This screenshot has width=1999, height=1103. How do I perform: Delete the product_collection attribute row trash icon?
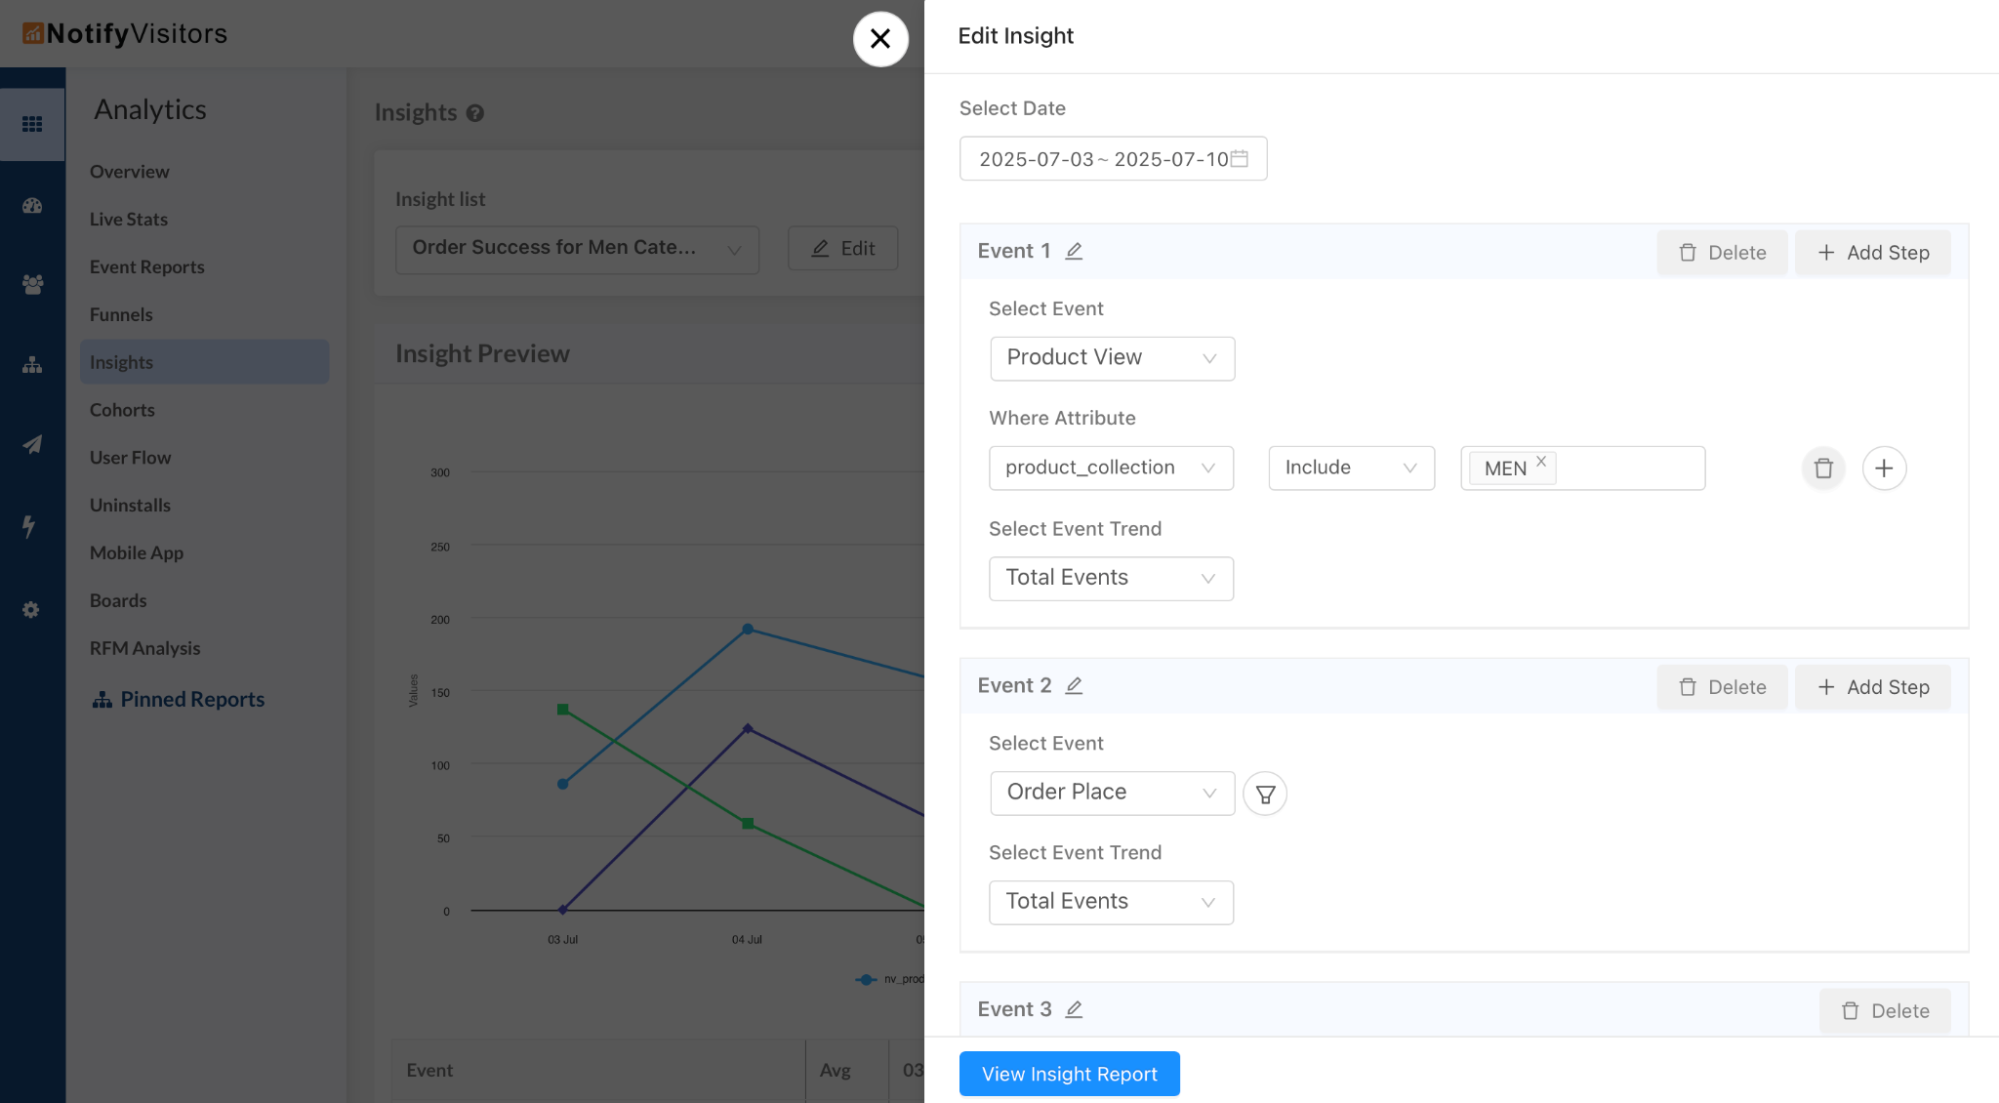1823,468
